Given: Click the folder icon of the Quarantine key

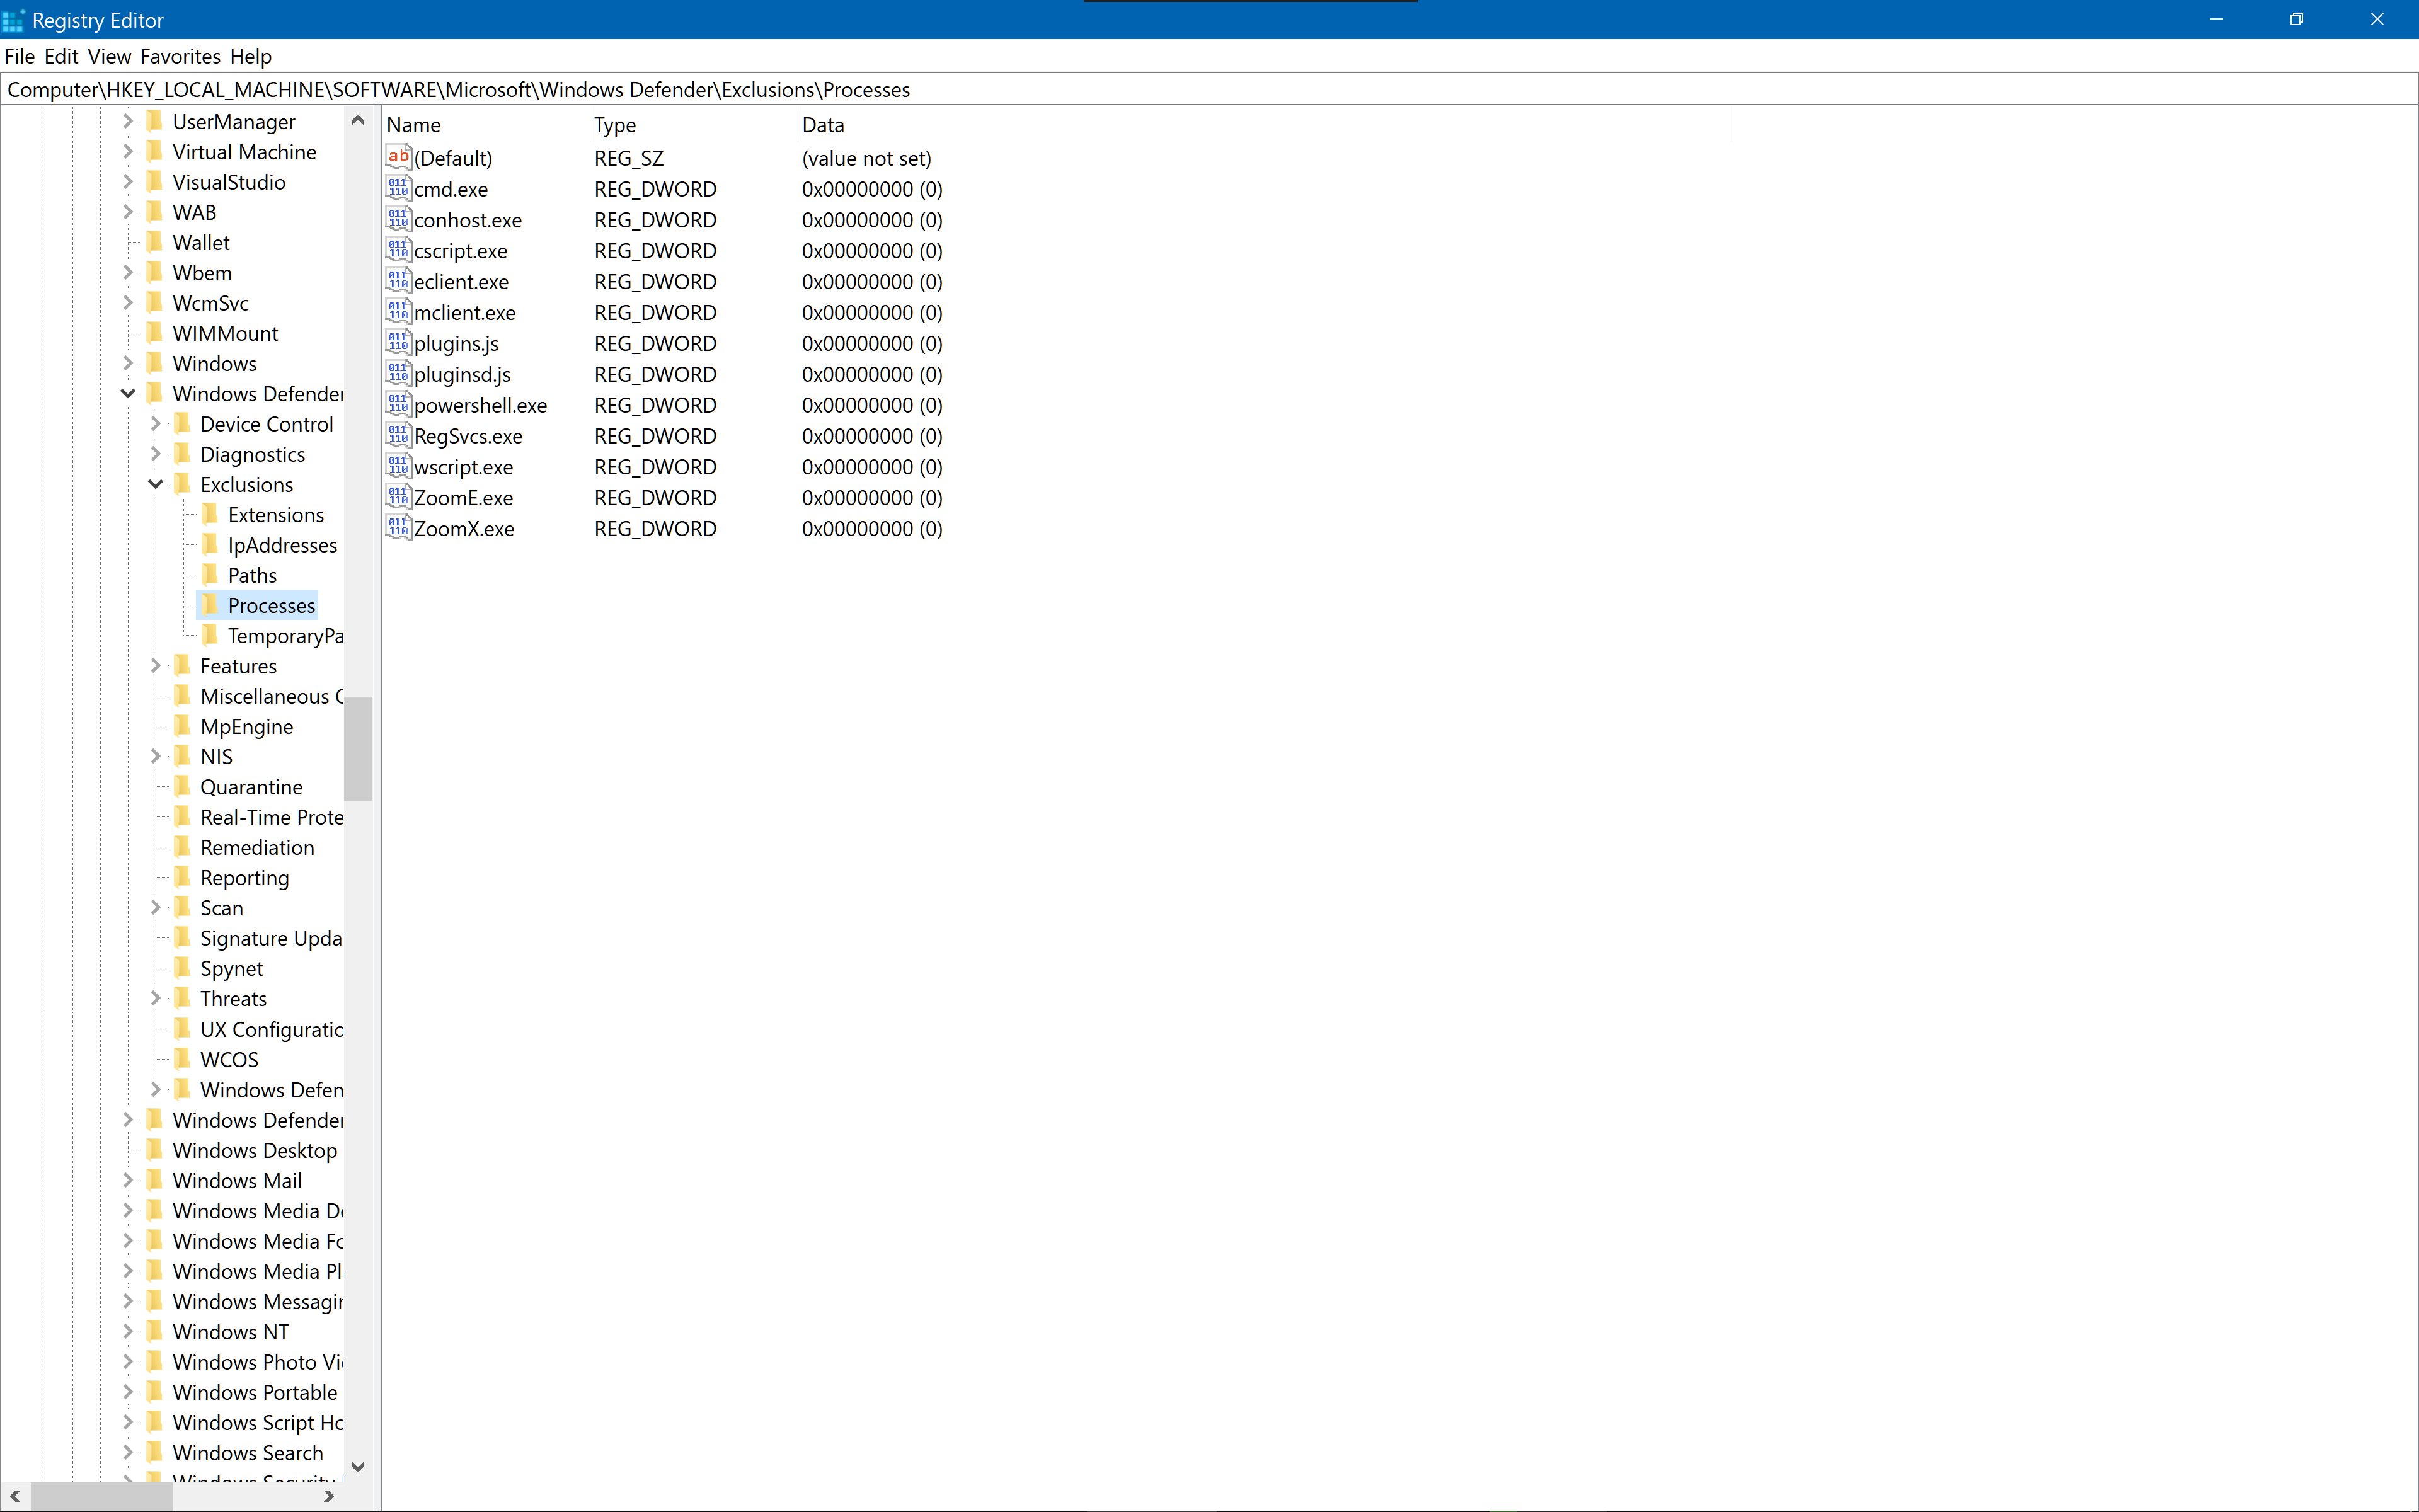Looking at the screenshot, I should 182,787.
